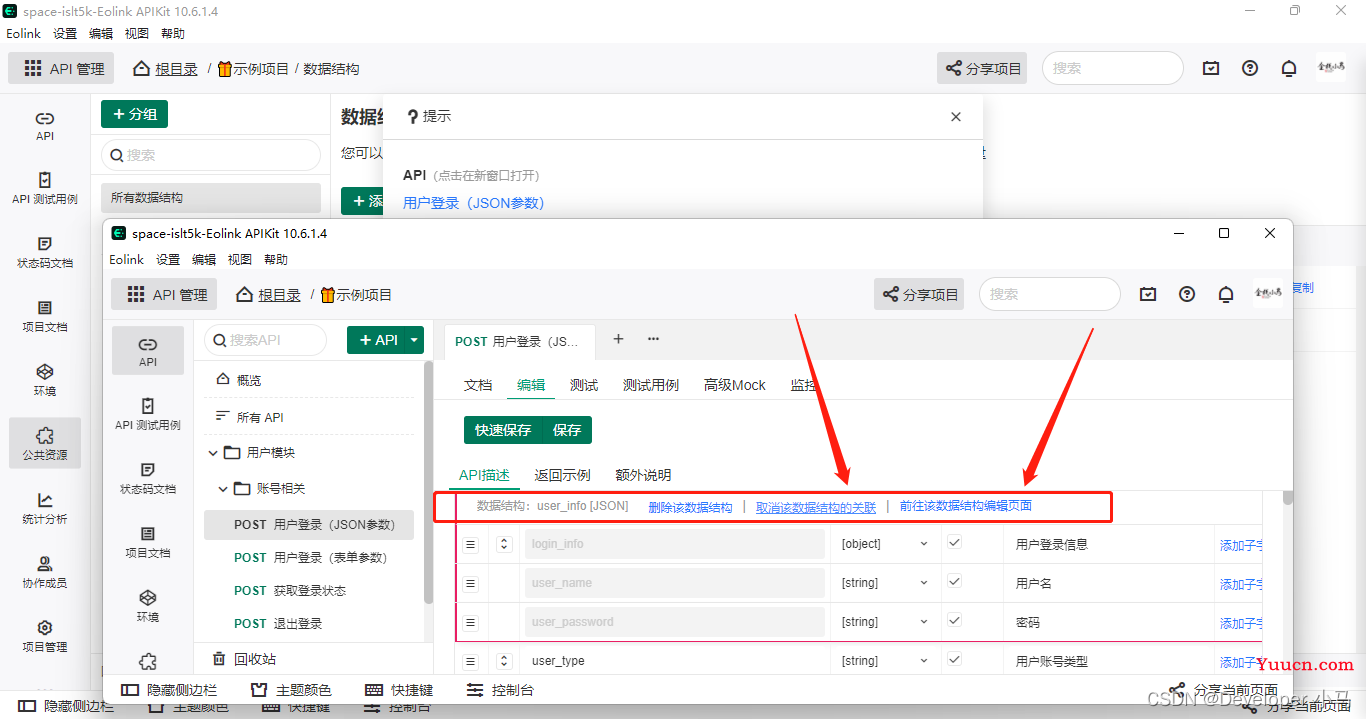Open 项目文档 in front window sidebar
This screenshot has height=719, width=1366.
pos(148,542)
